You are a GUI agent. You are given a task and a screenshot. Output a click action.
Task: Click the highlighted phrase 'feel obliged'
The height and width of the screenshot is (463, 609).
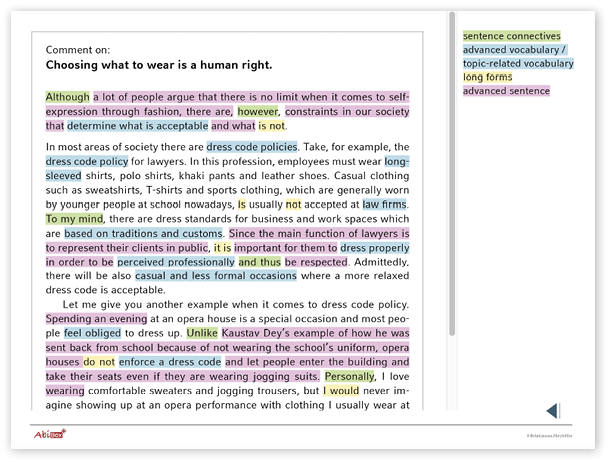tap(92, 333)
